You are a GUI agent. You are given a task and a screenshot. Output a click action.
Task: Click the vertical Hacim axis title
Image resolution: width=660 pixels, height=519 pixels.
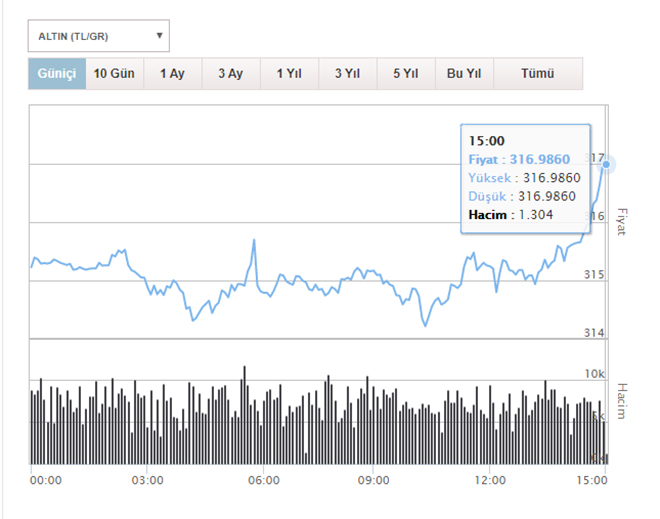tap(620, 400)
